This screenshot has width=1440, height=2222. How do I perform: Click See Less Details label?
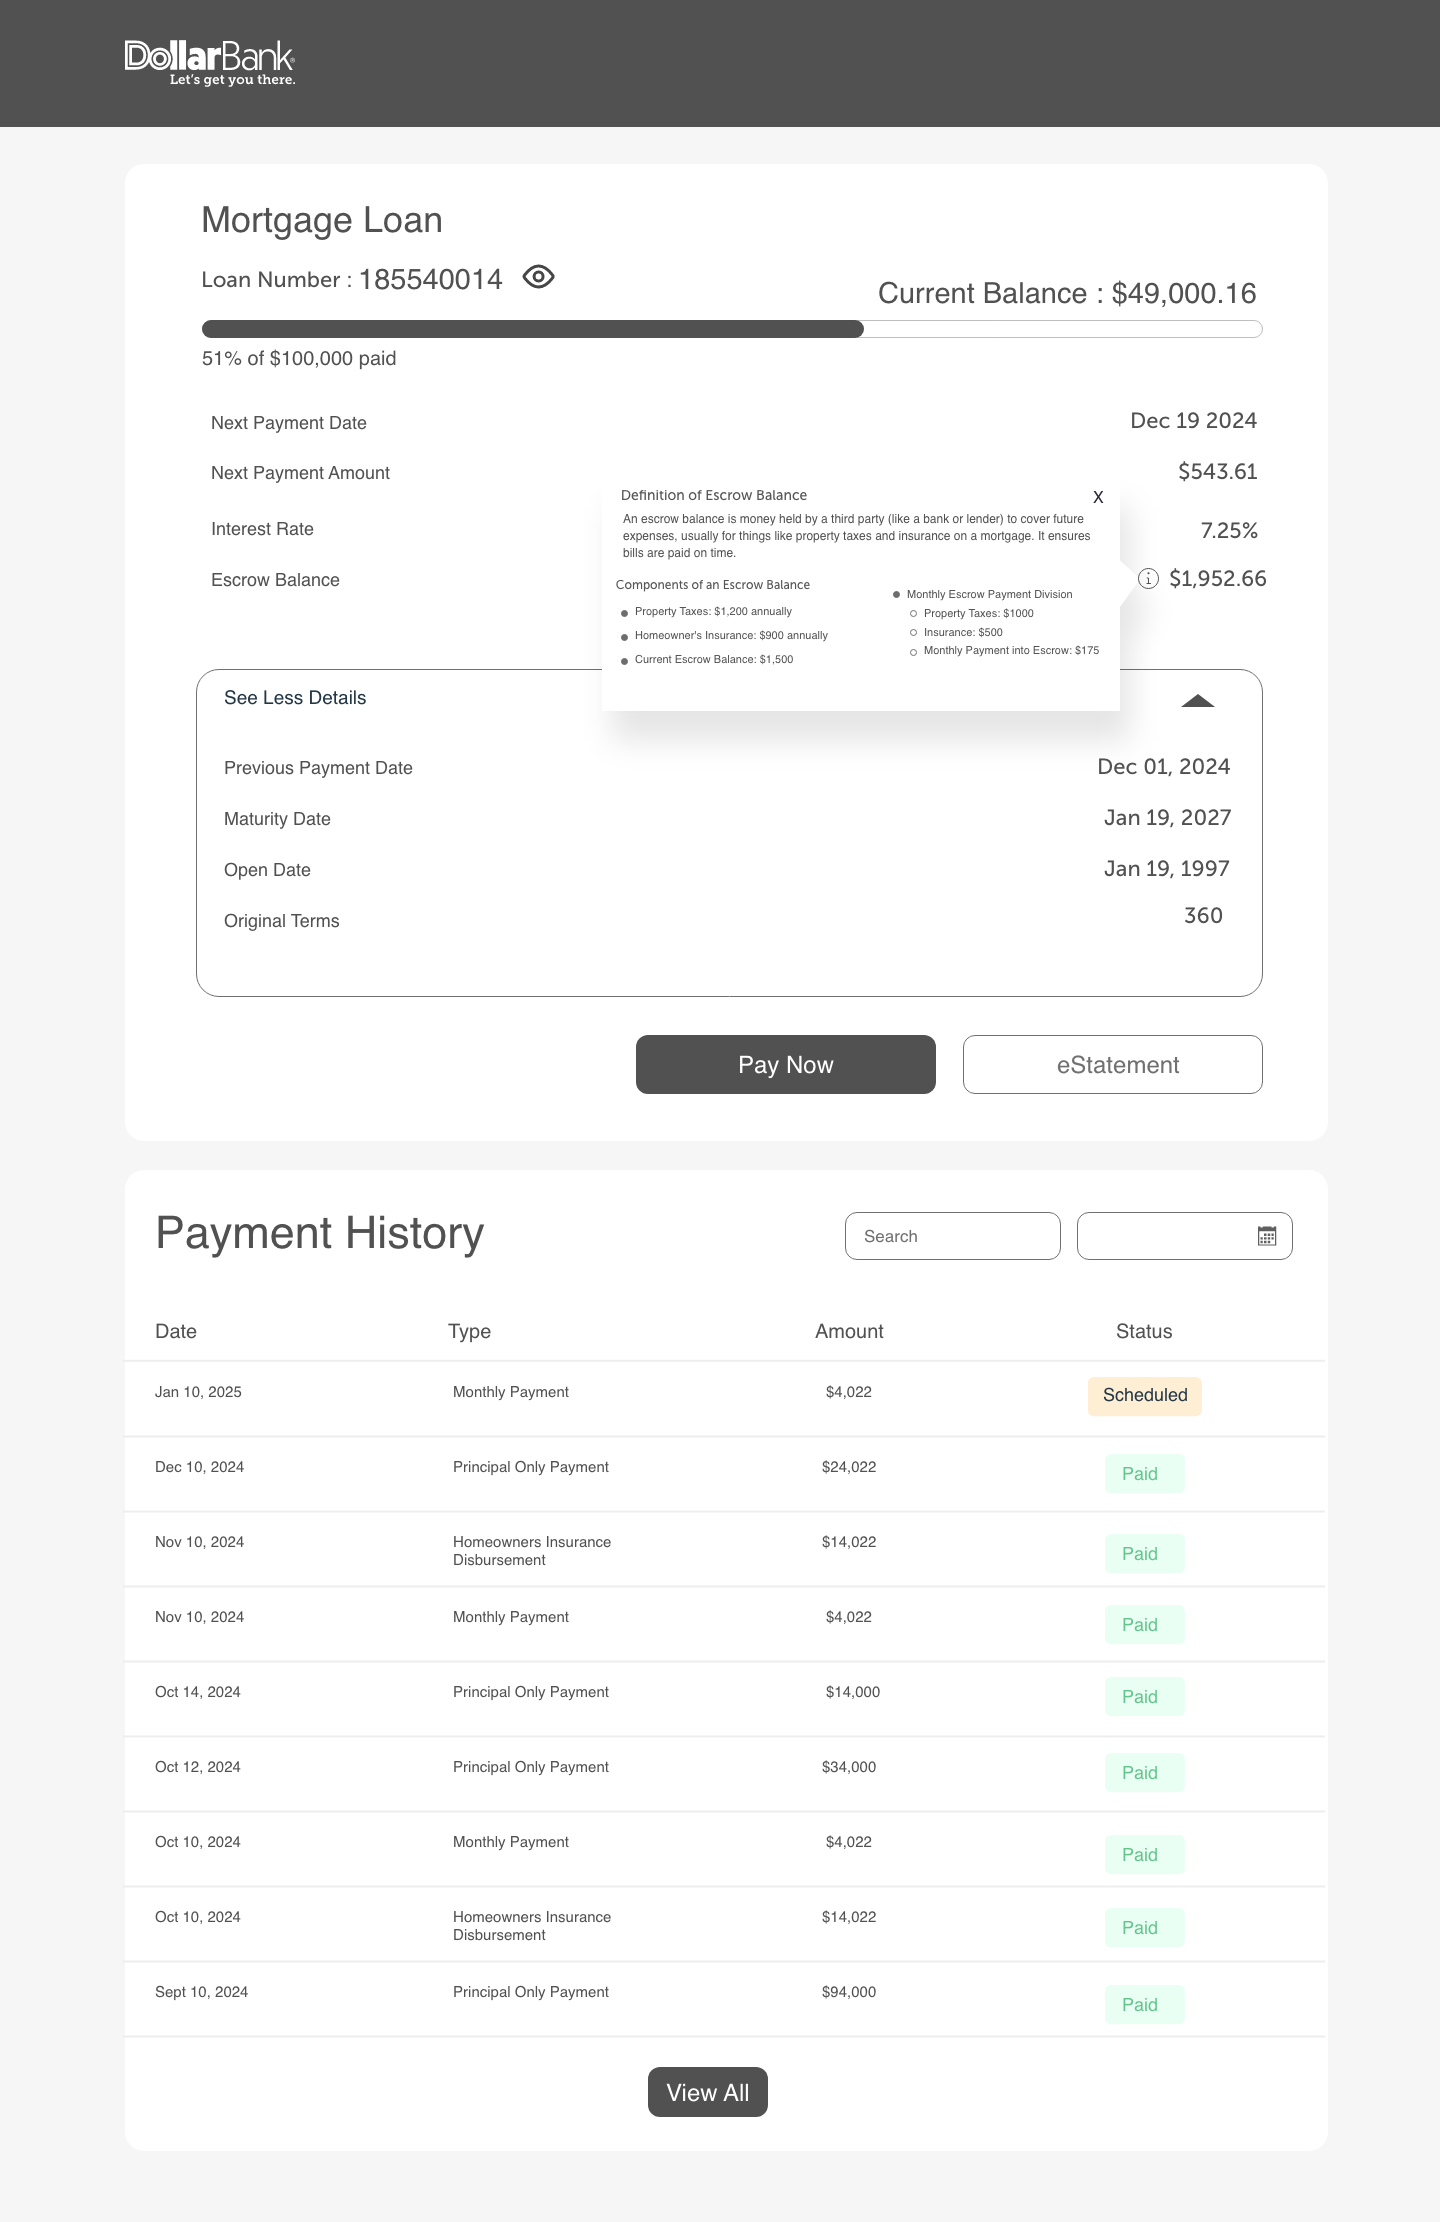click(295, 698)
